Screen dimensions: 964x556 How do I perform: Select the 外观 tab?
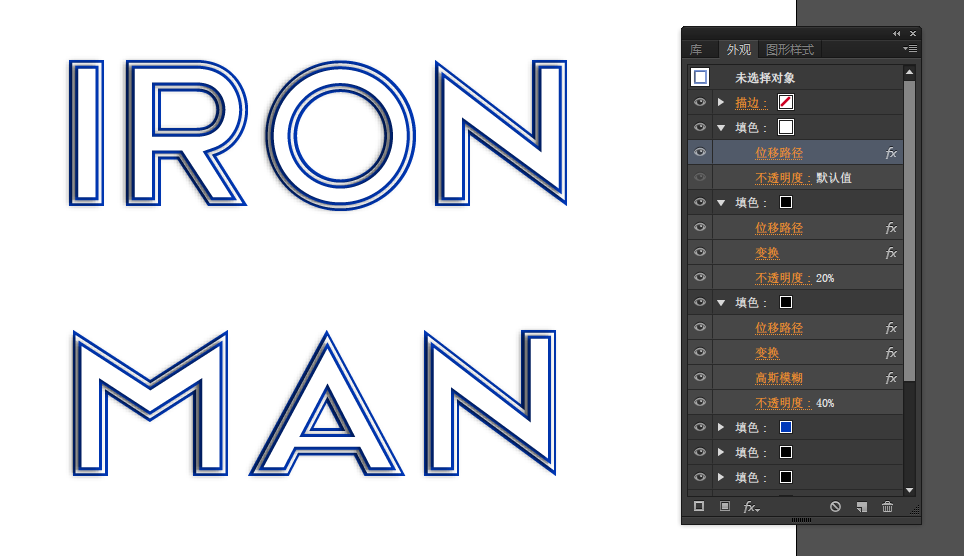tap(738, 49)
